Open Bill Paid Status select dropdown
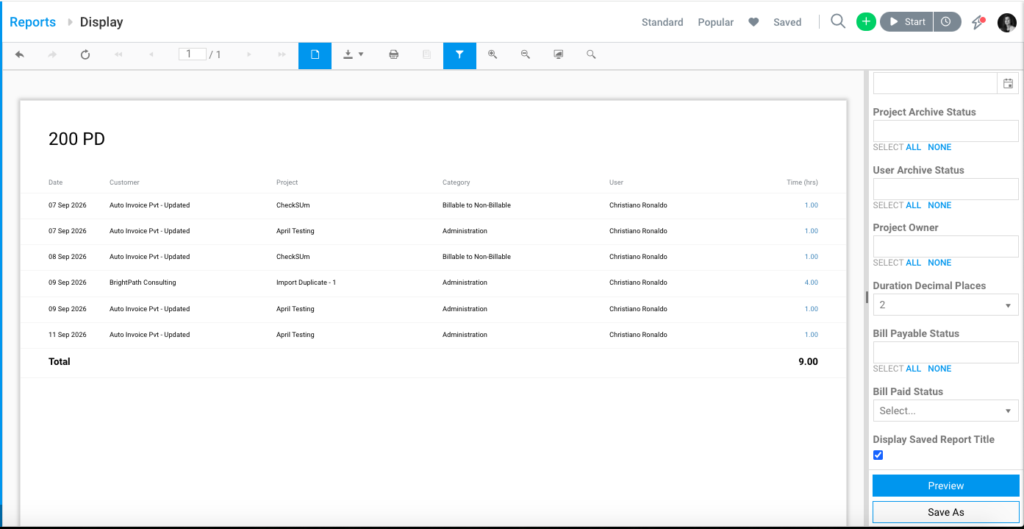This screenshot has height=529, width=1024. click(946, 411)
